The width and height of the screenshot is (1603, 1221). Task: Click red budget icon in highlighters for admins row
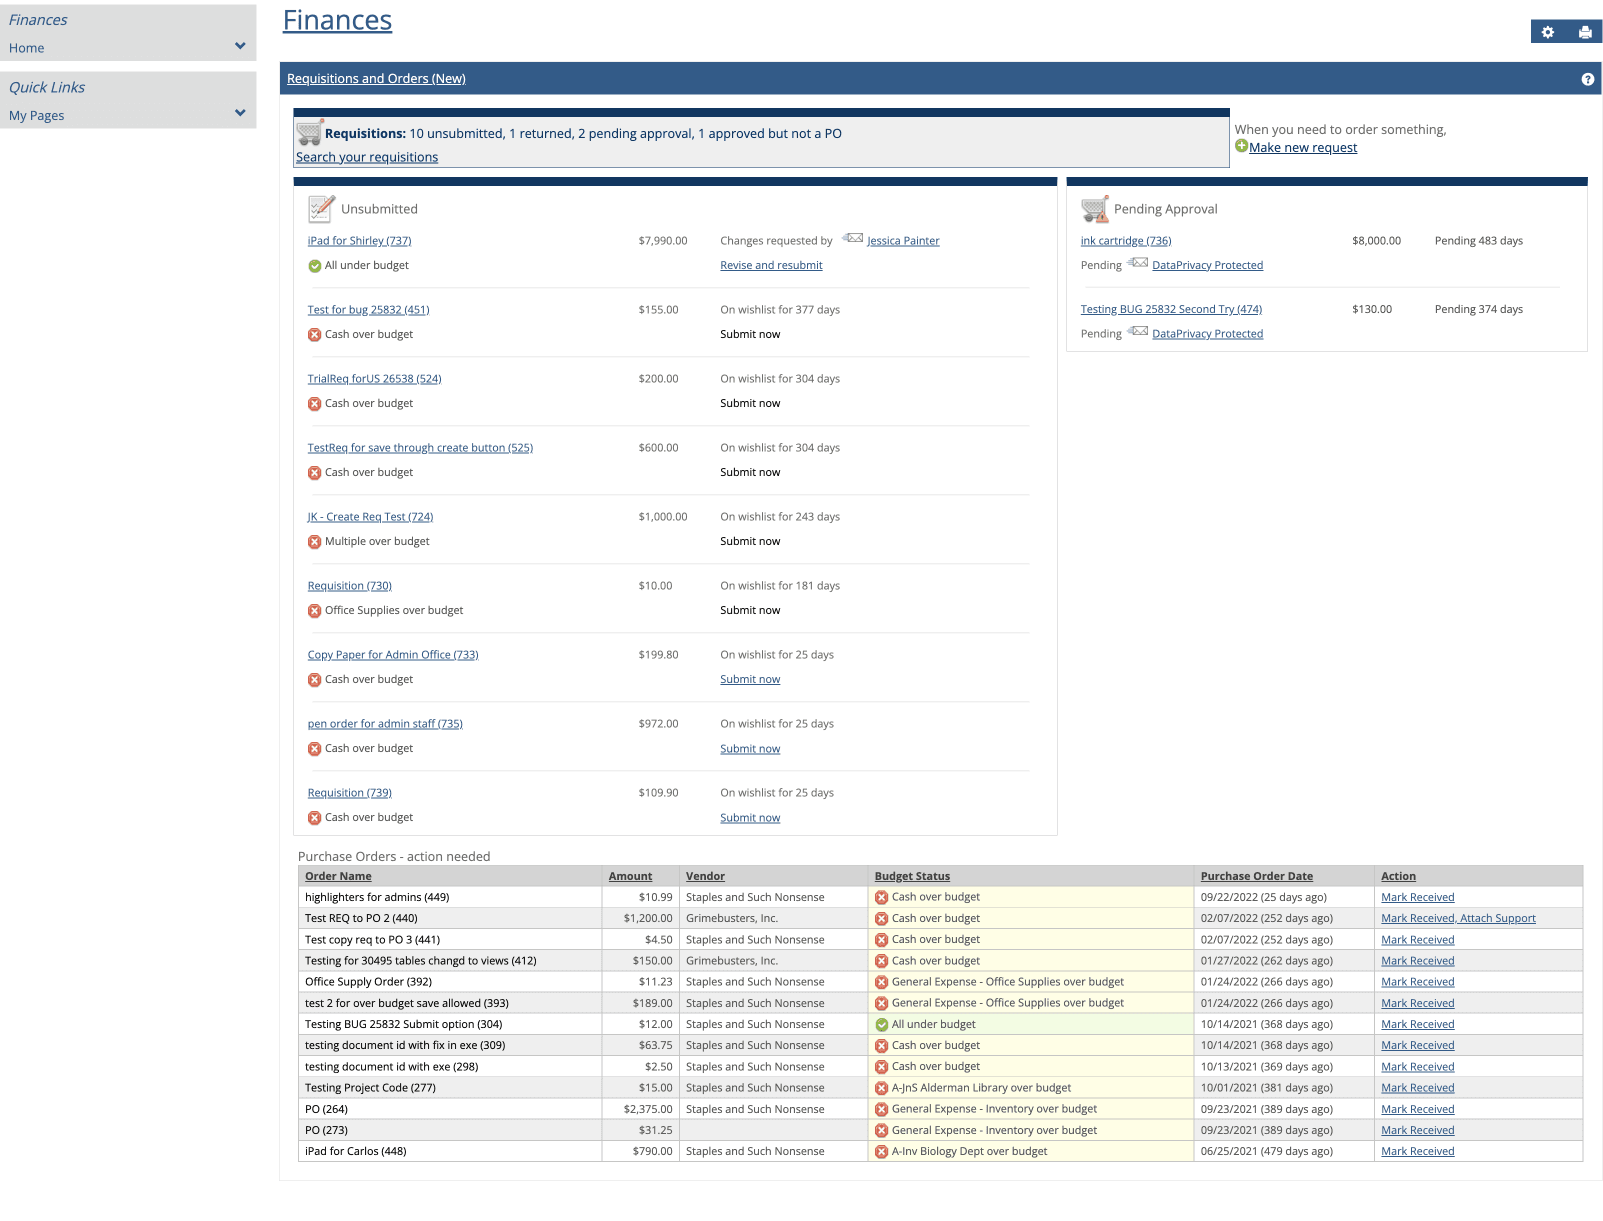[882, 898]
